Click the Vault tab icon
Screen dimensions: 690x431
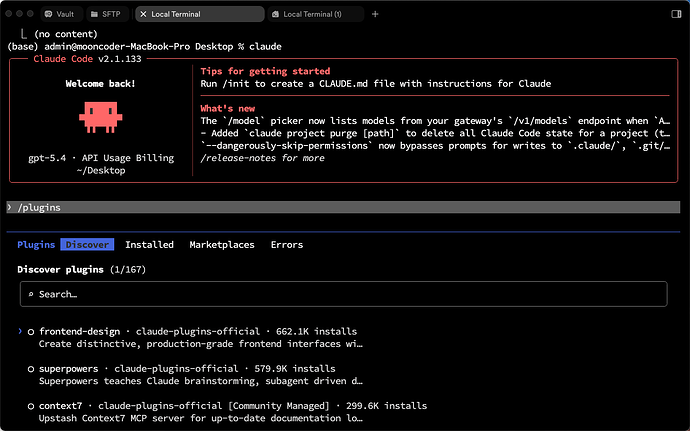(x=49, y=14)
